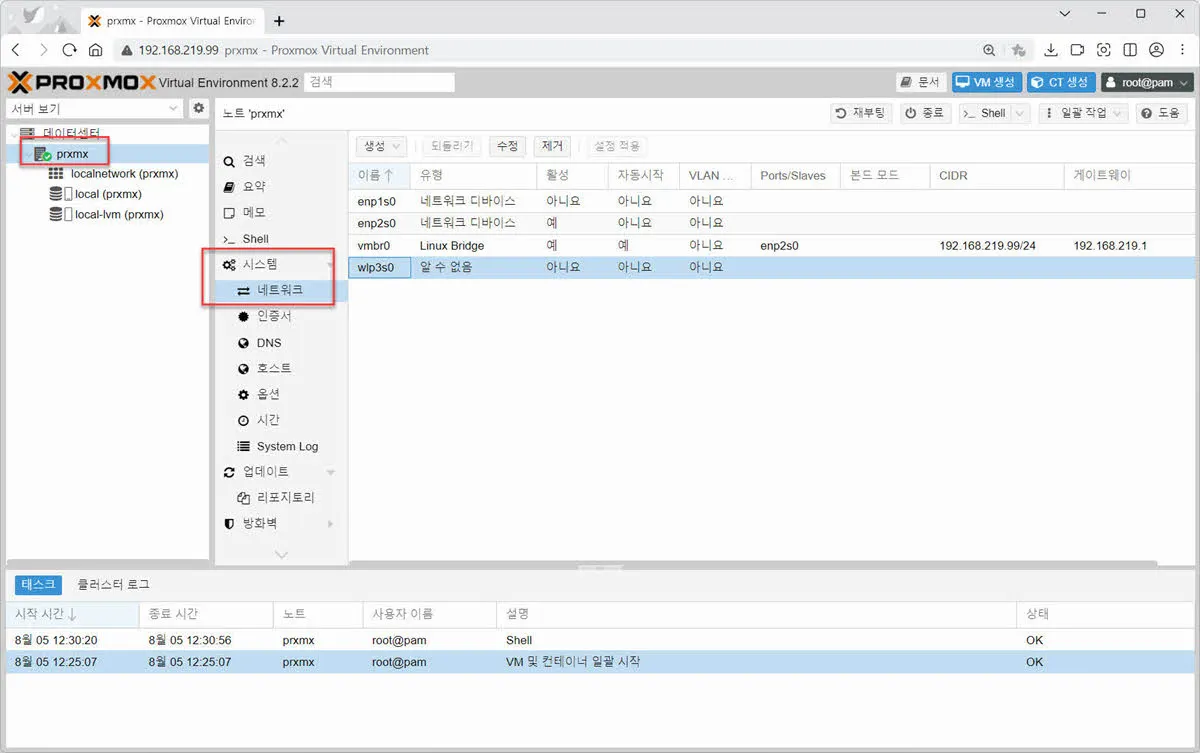Screen dimensions: 1200x753
Task: Click the side menu scroll-down chevron
Action: point(281,554)
